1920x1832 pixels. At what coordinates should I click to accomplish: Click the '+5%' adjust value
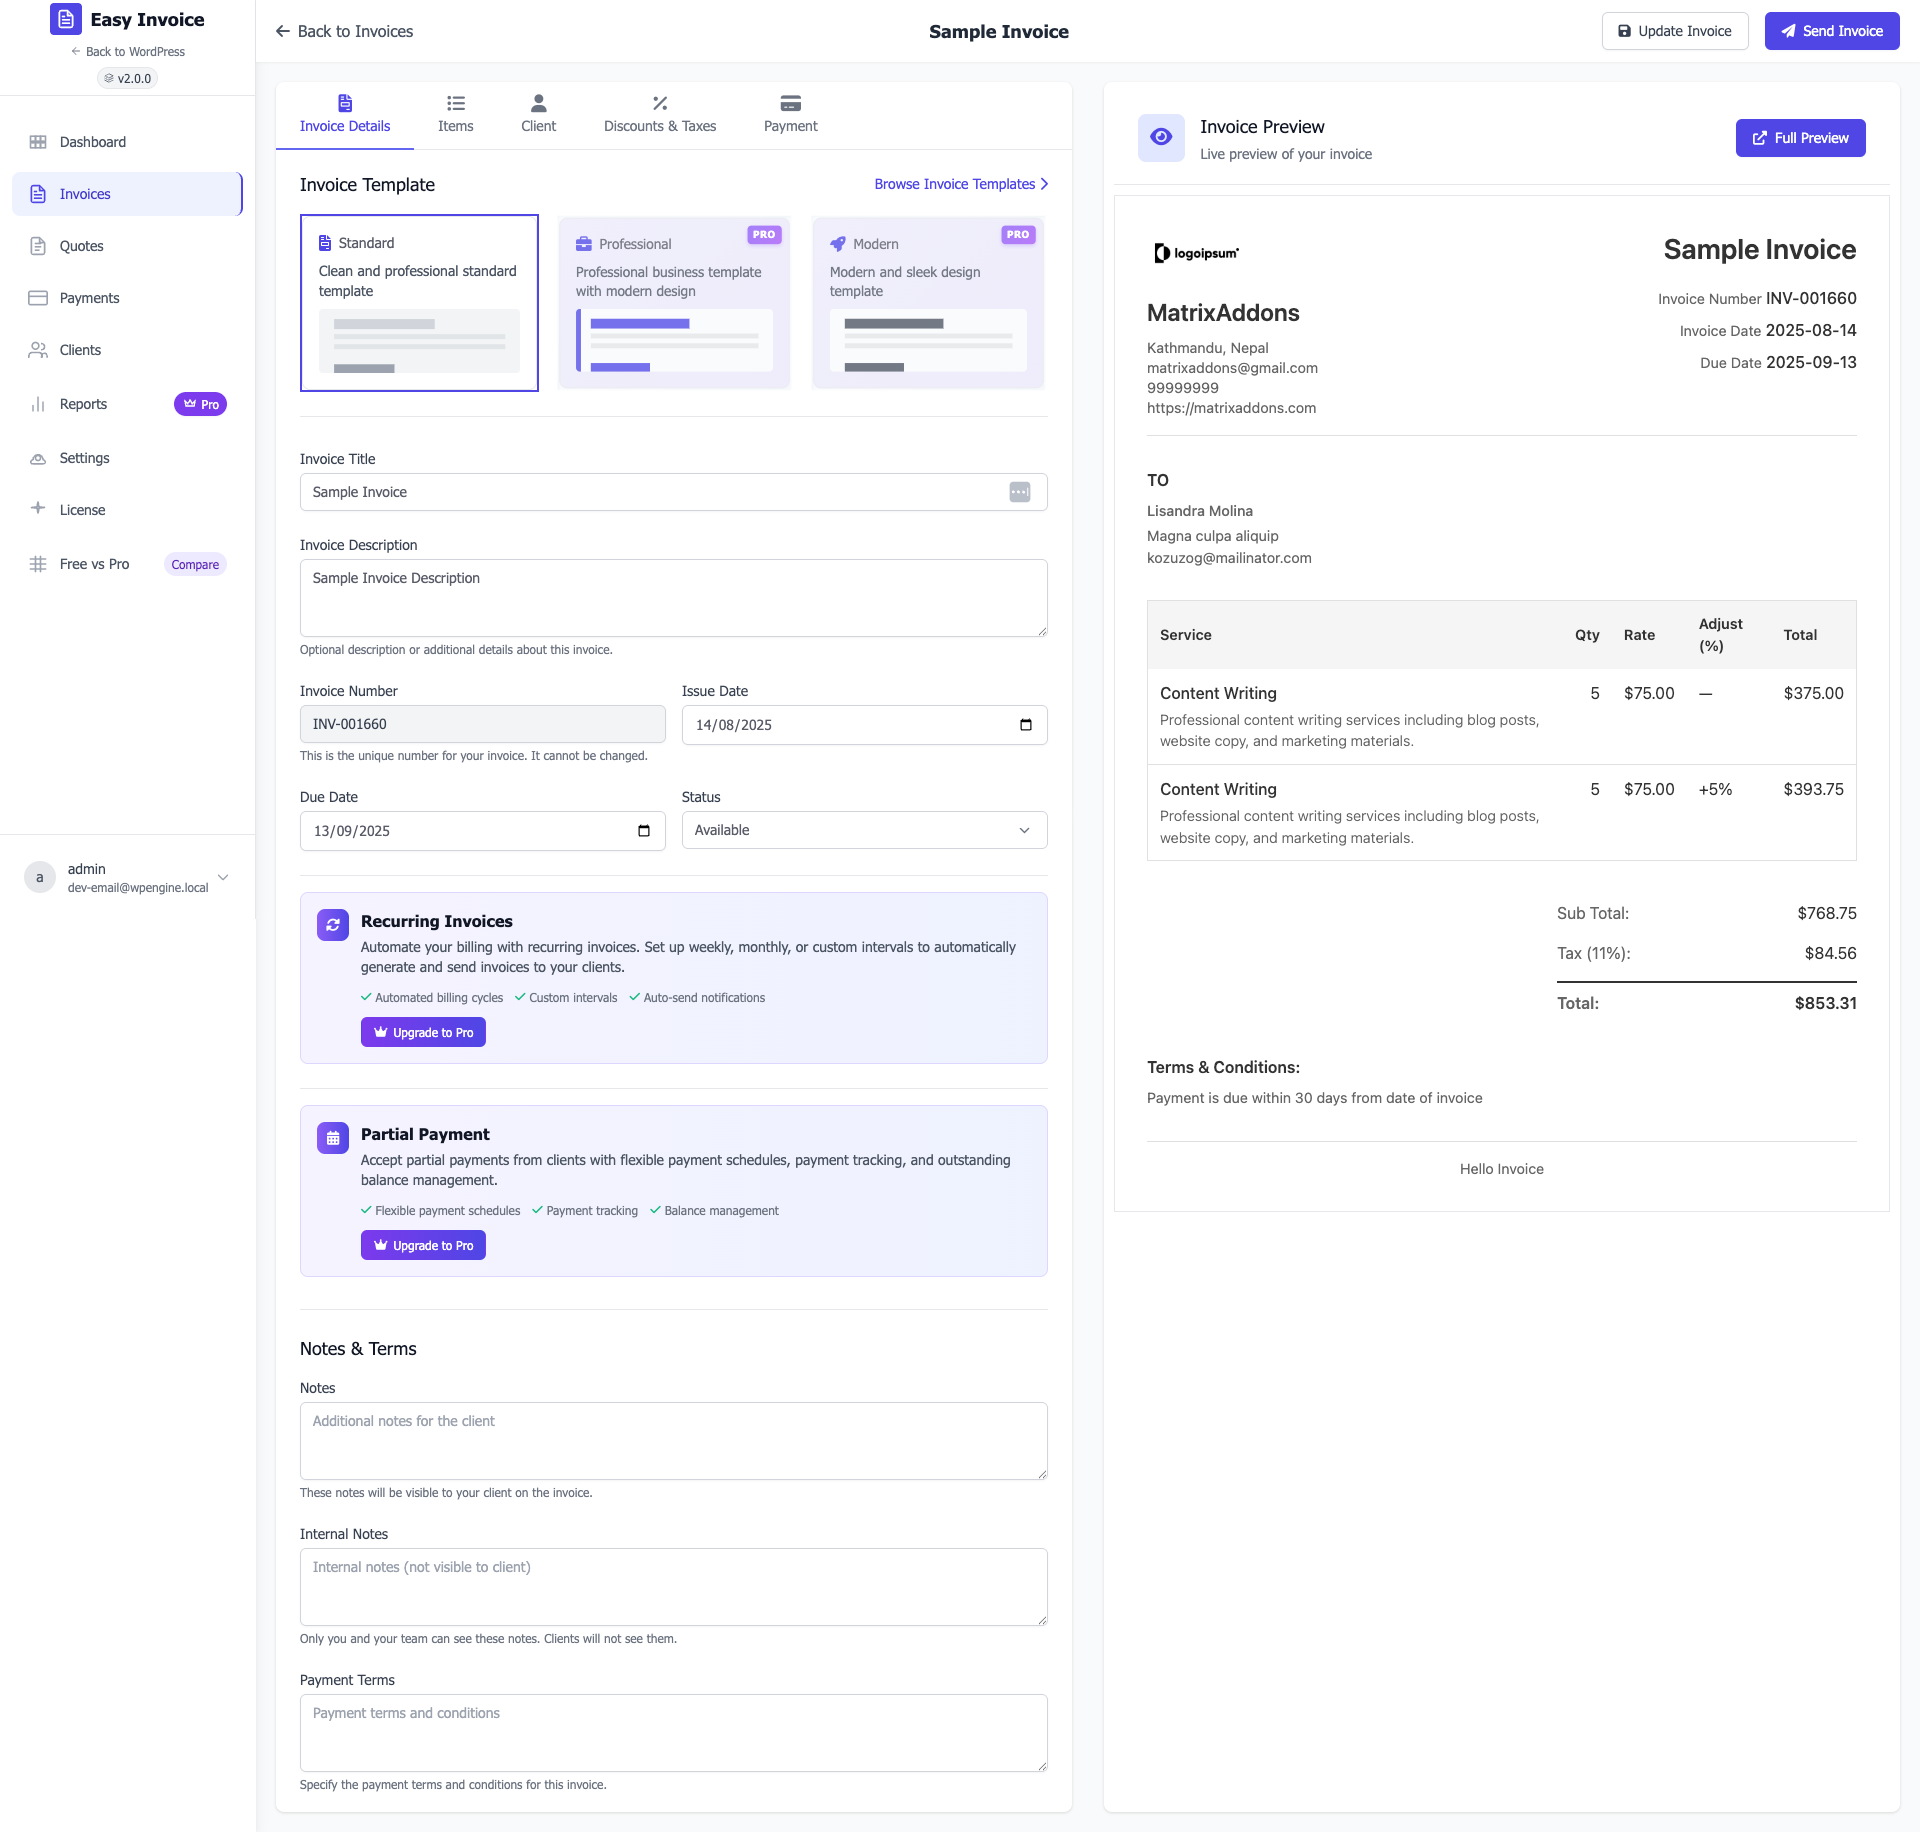[1715, 789]
